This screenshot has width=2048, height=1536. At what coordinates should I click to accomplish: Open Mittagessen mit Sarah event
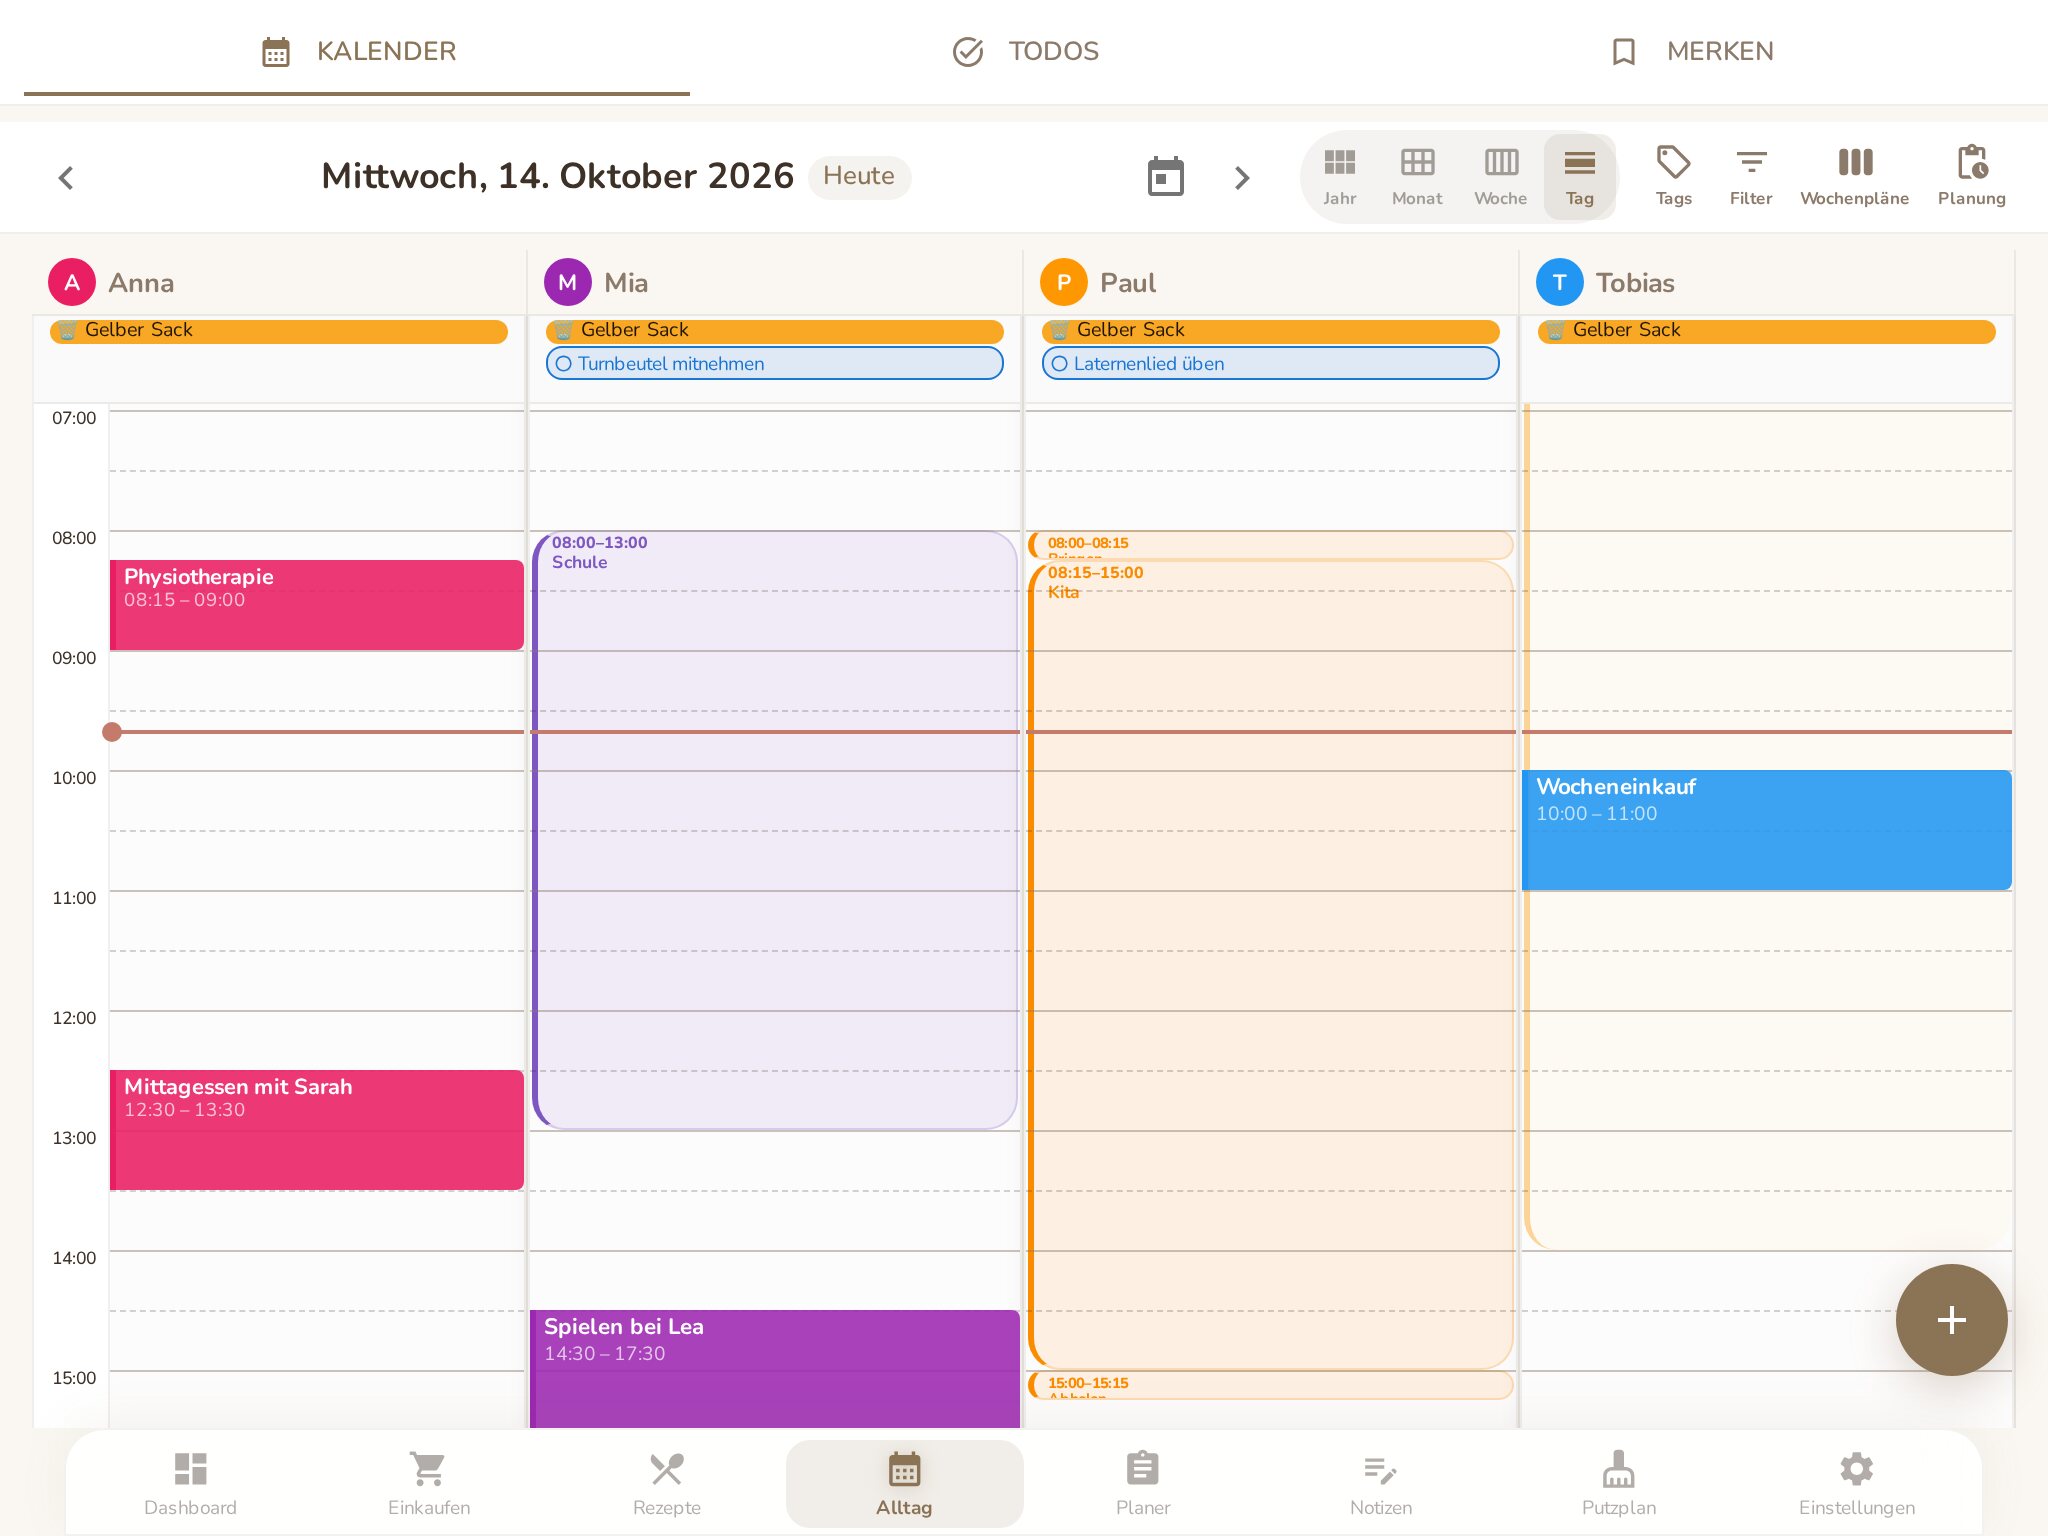[x=317, y=1130]
